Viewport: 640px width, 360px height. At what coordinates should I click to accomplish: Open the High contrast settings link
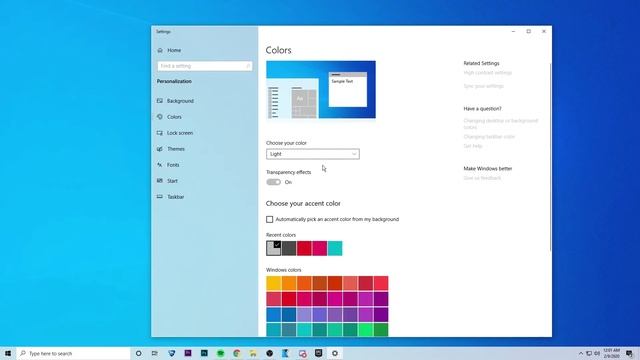tap(487, 73)
